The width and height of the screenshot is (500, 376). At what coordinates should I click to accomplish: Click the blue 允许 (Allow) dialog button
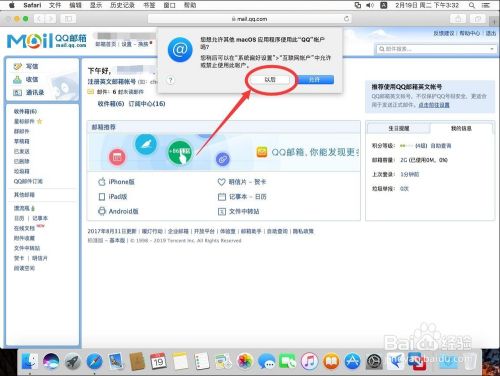[314, 80]
